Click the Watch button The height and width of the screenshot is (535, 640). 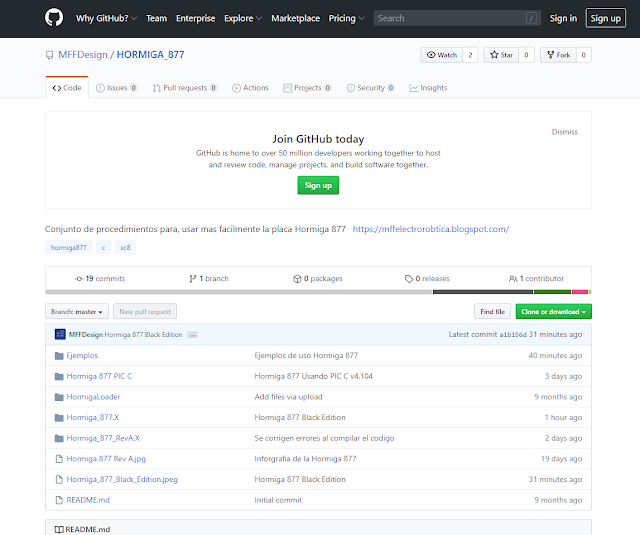[x=442, y=55]
